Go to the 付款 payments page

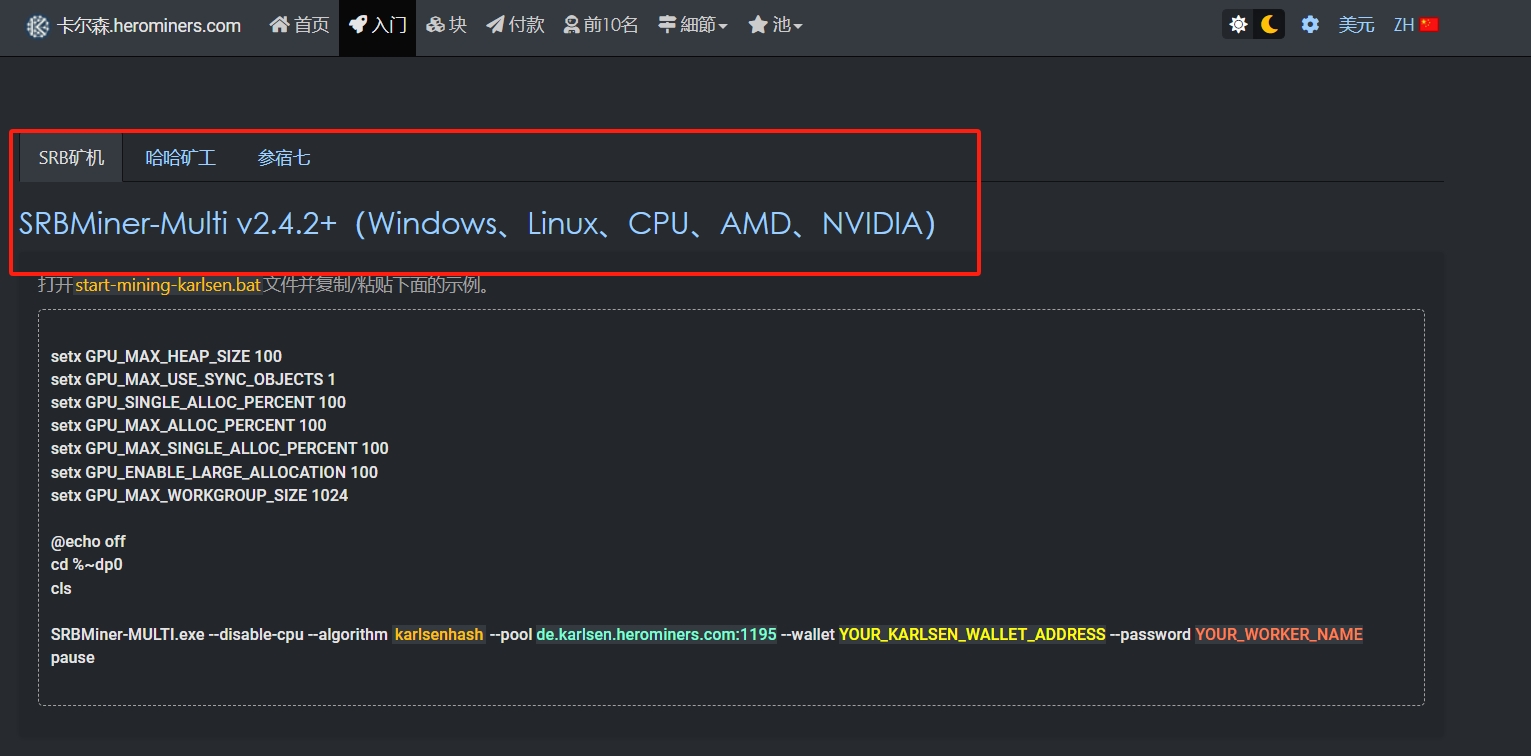pyautogui.click(x=515, y=25)
